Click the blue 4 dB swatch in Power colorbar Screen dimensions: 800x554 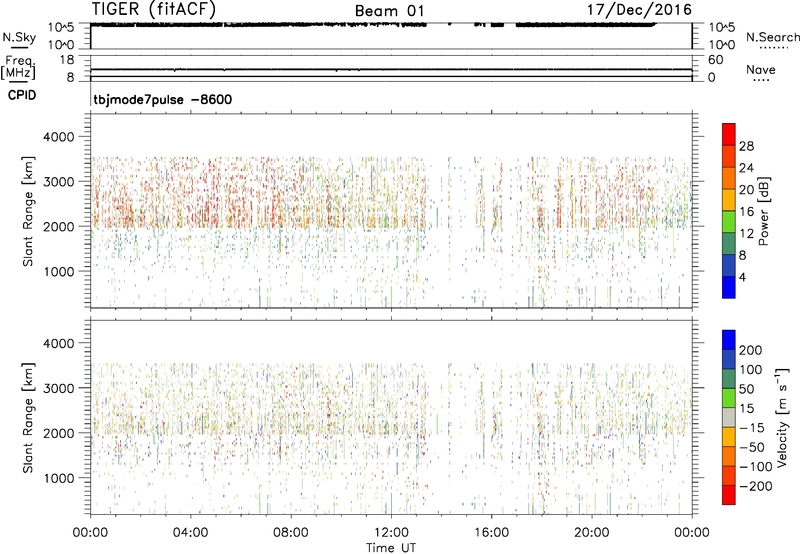coord(729,287)
